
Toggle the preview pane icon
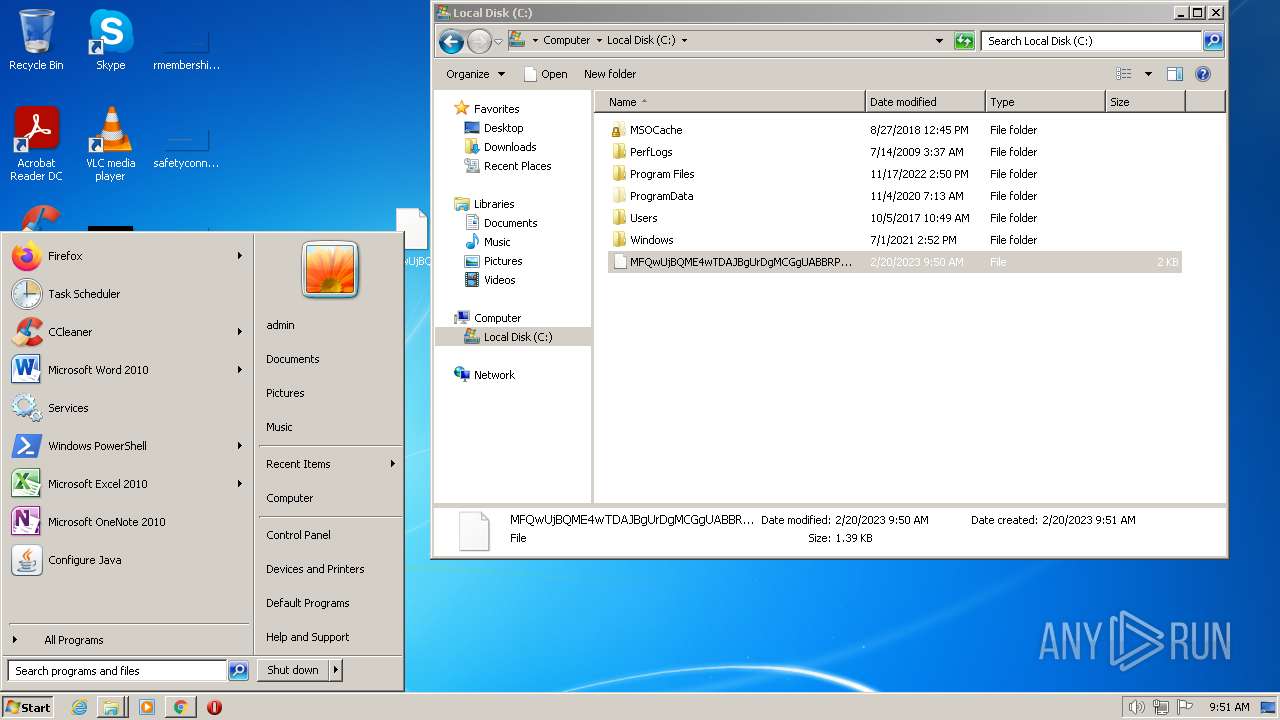[x=1175, y=74]
